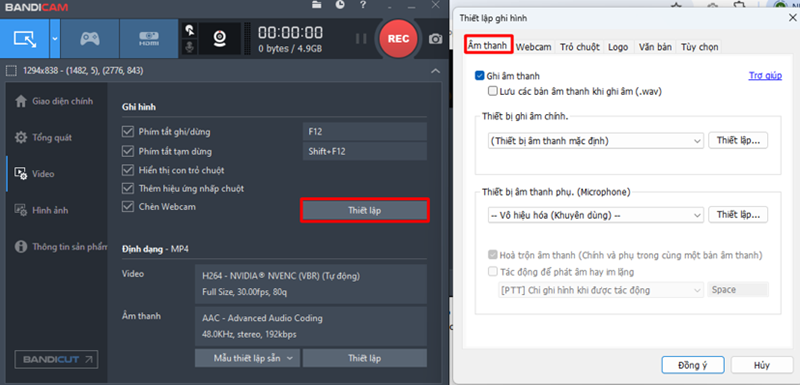Open the output folder icon
This screenshot has width=800, height=385.
317,5
